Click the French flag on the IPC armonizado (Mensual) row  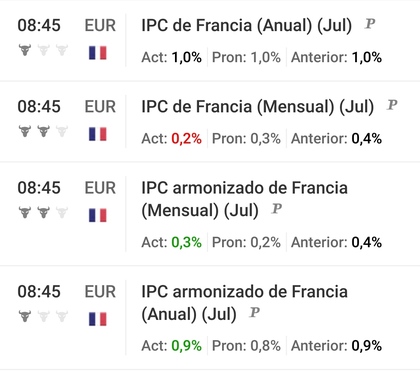click(98, 215)
